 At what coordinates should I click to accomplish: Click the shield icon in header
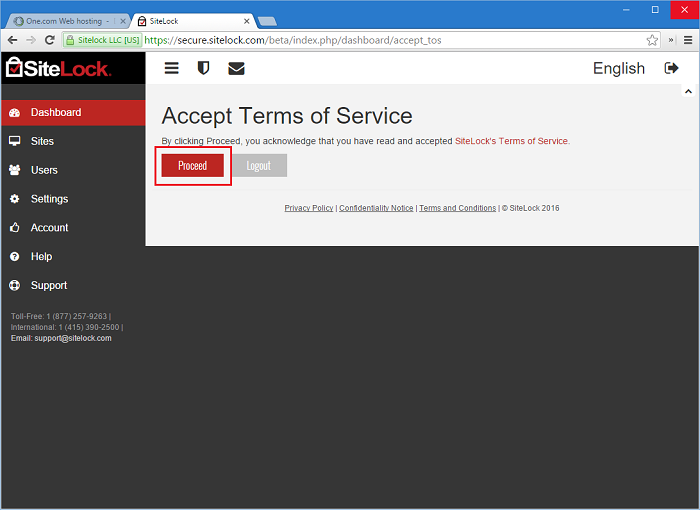[x=204, y=68]
